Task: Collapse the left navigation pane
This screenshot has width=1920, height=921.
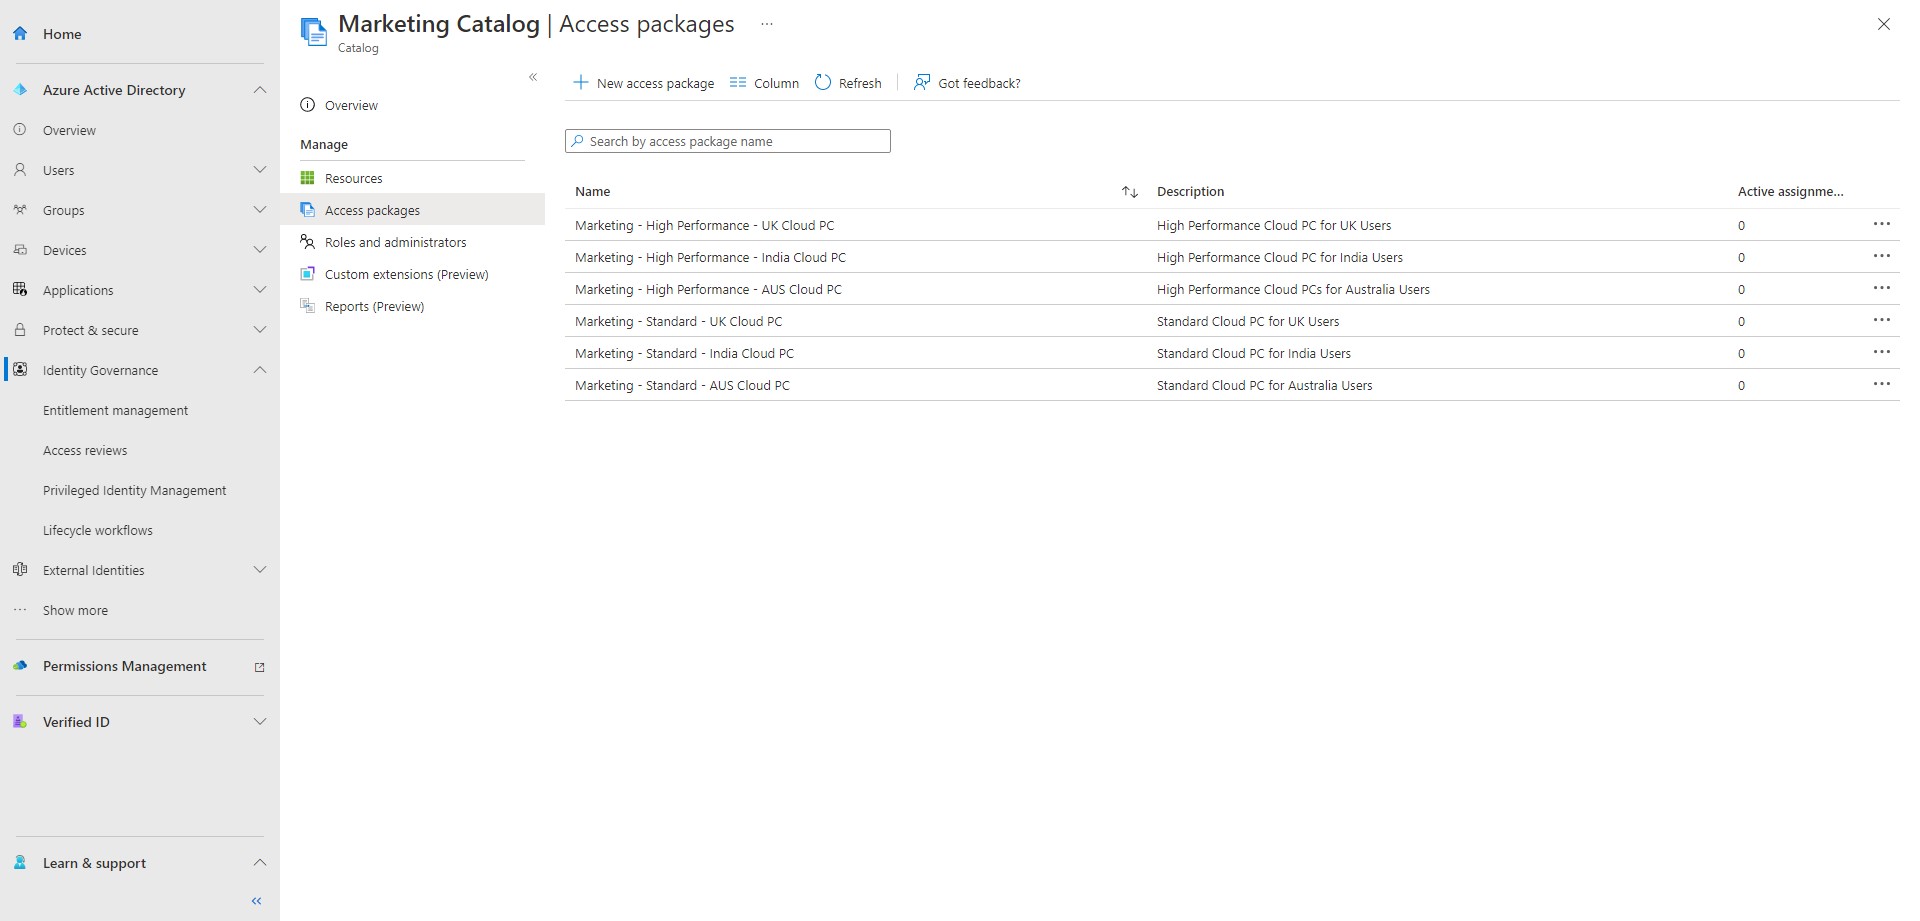Action: point(255,900)
